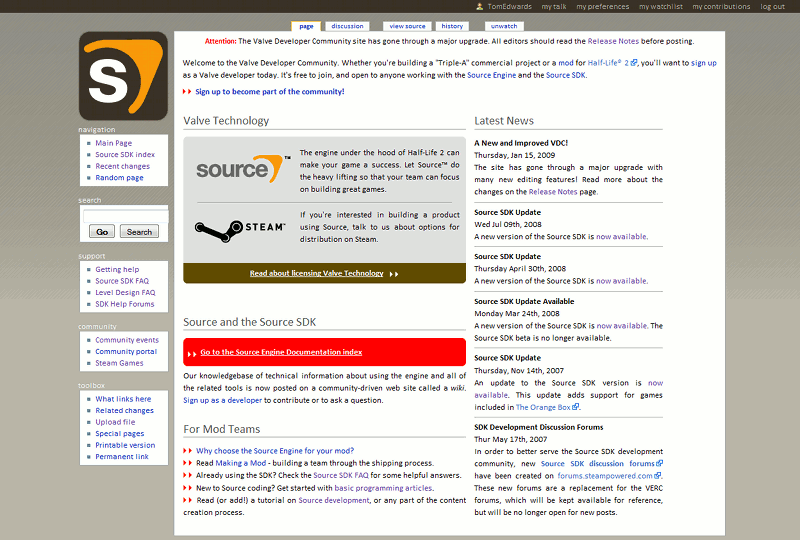
Task: Open Source SDK index link
Action: pyautogui.click(x=125, y=154)
